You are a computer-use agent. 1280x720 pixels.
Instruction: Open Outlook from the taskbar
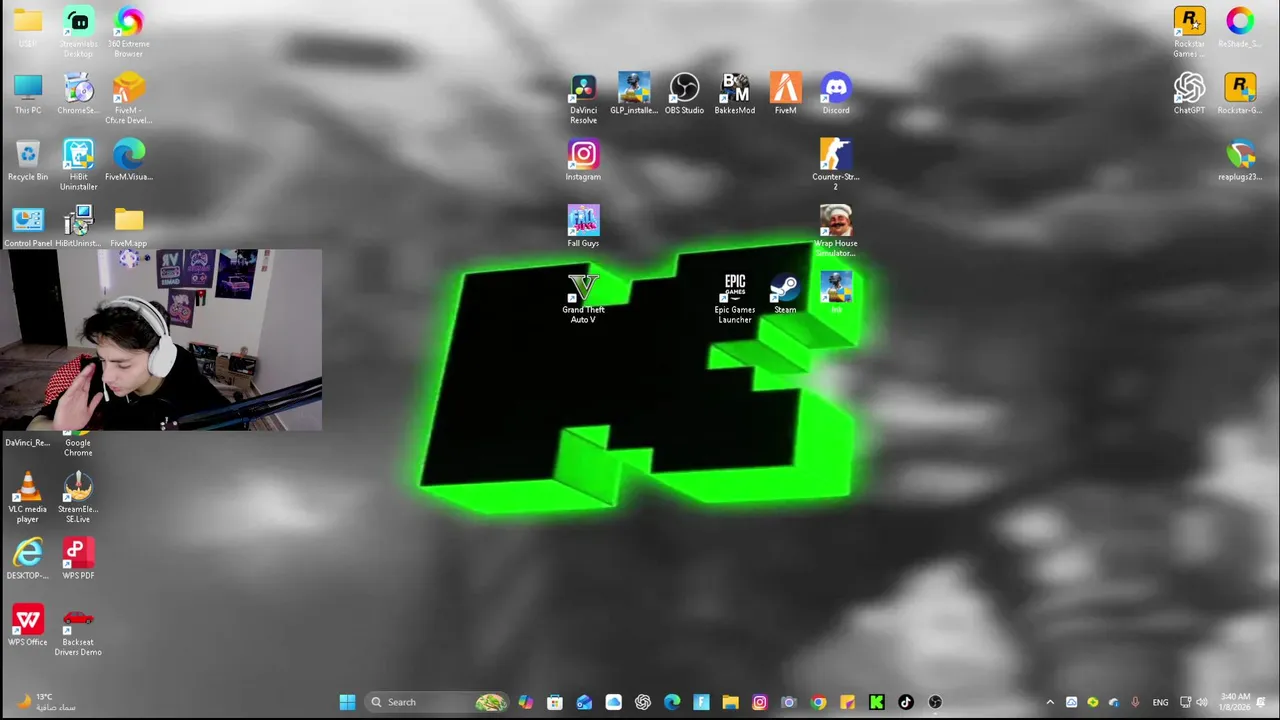(584, 702)
